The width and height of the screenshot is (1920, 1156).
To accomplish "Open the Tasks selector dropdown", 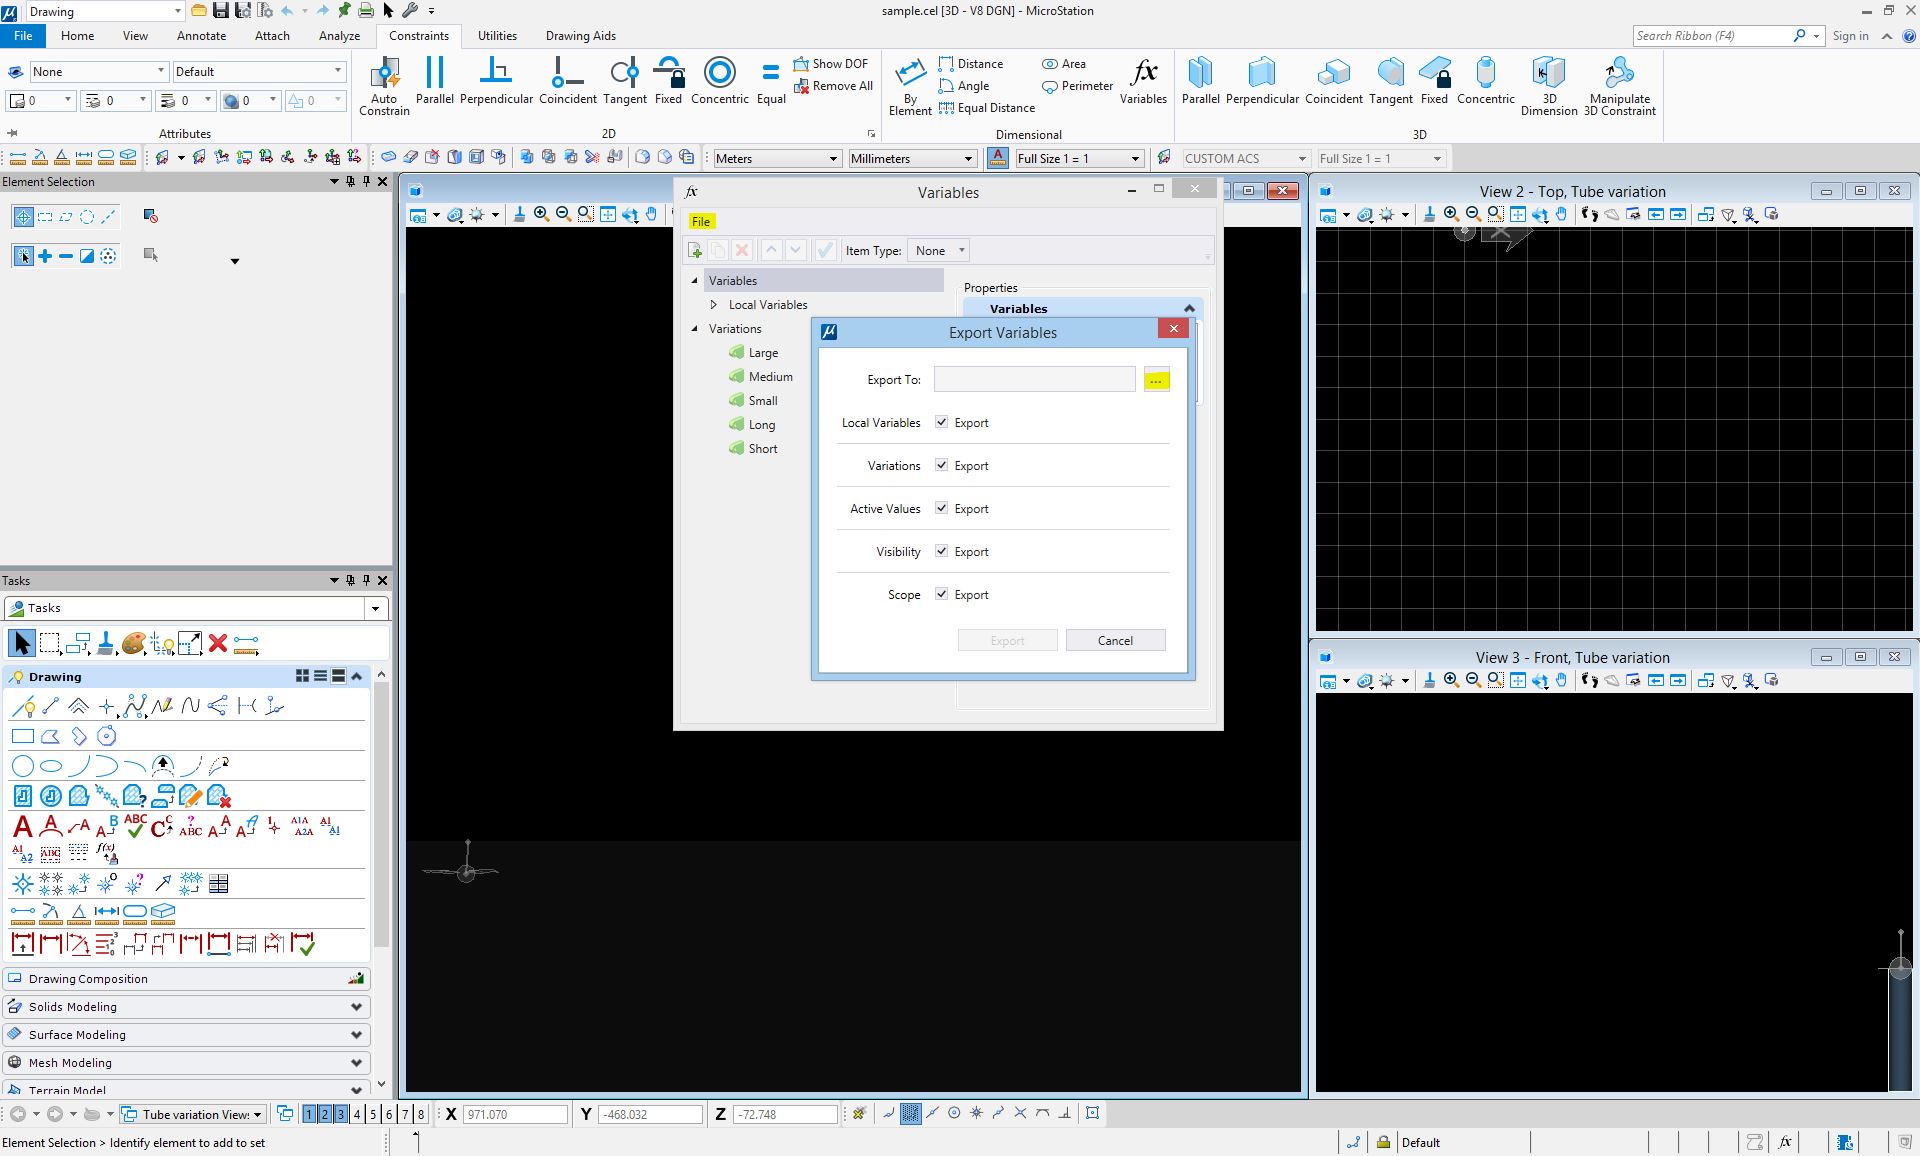I will pyautogui.click(x=375, y=608).
